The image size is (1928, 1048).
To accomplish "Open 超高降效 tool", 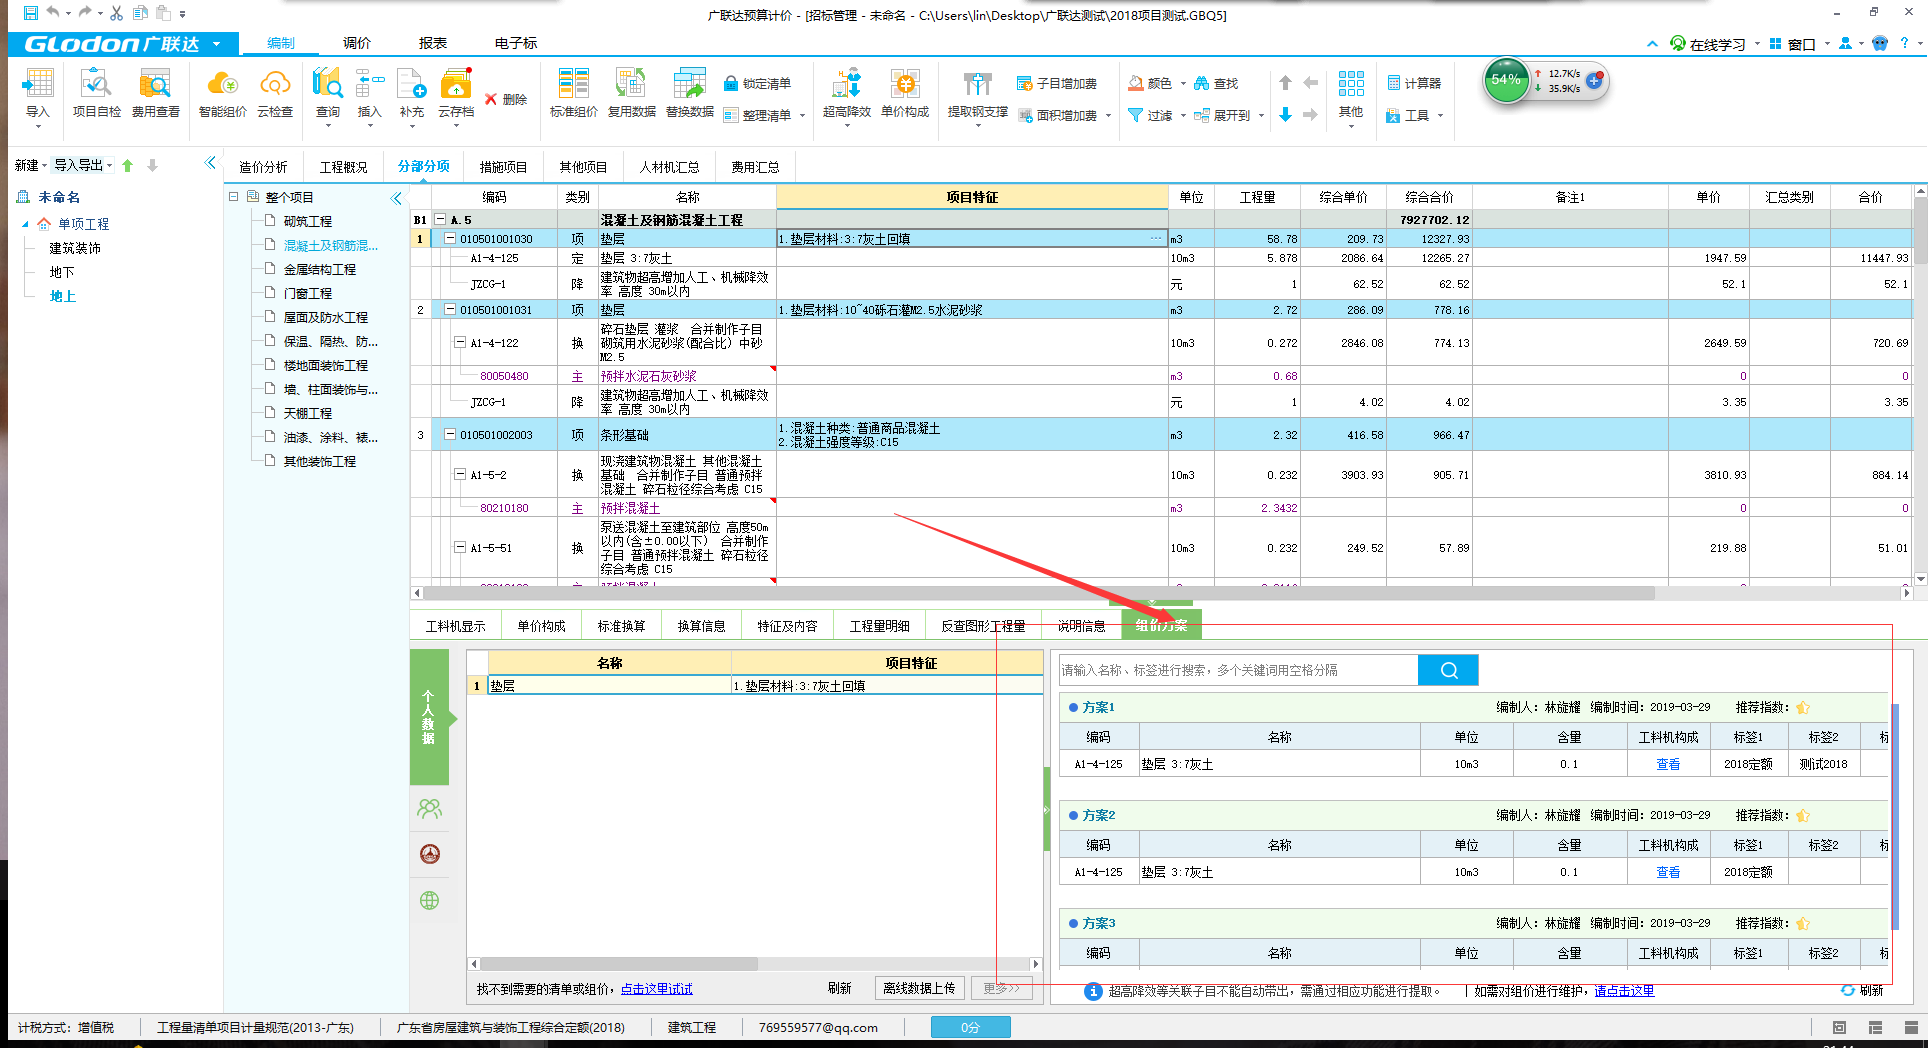I will coord(847,93).
